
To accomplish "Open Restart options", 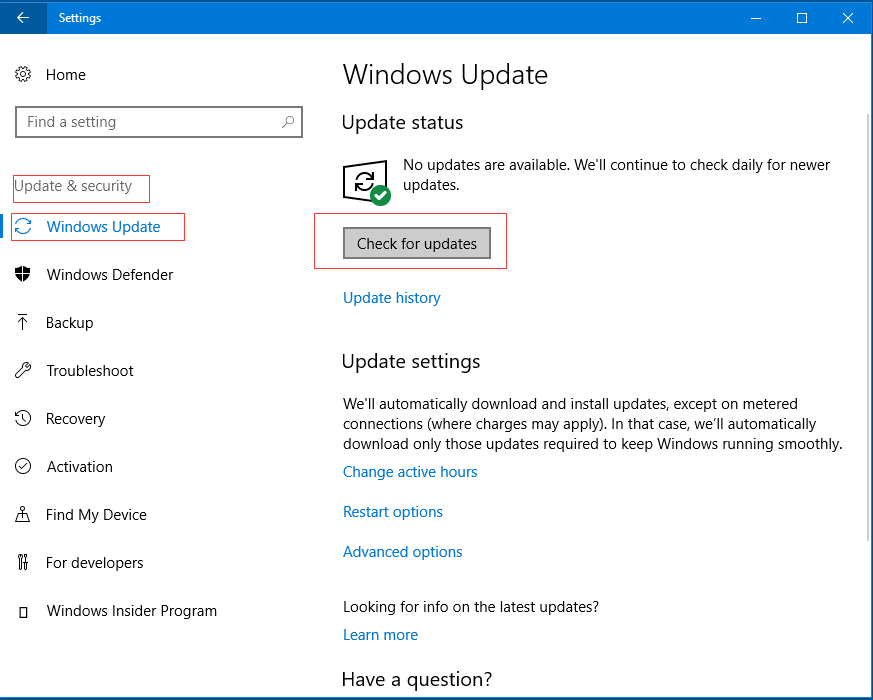I will [x=393, y=512].
